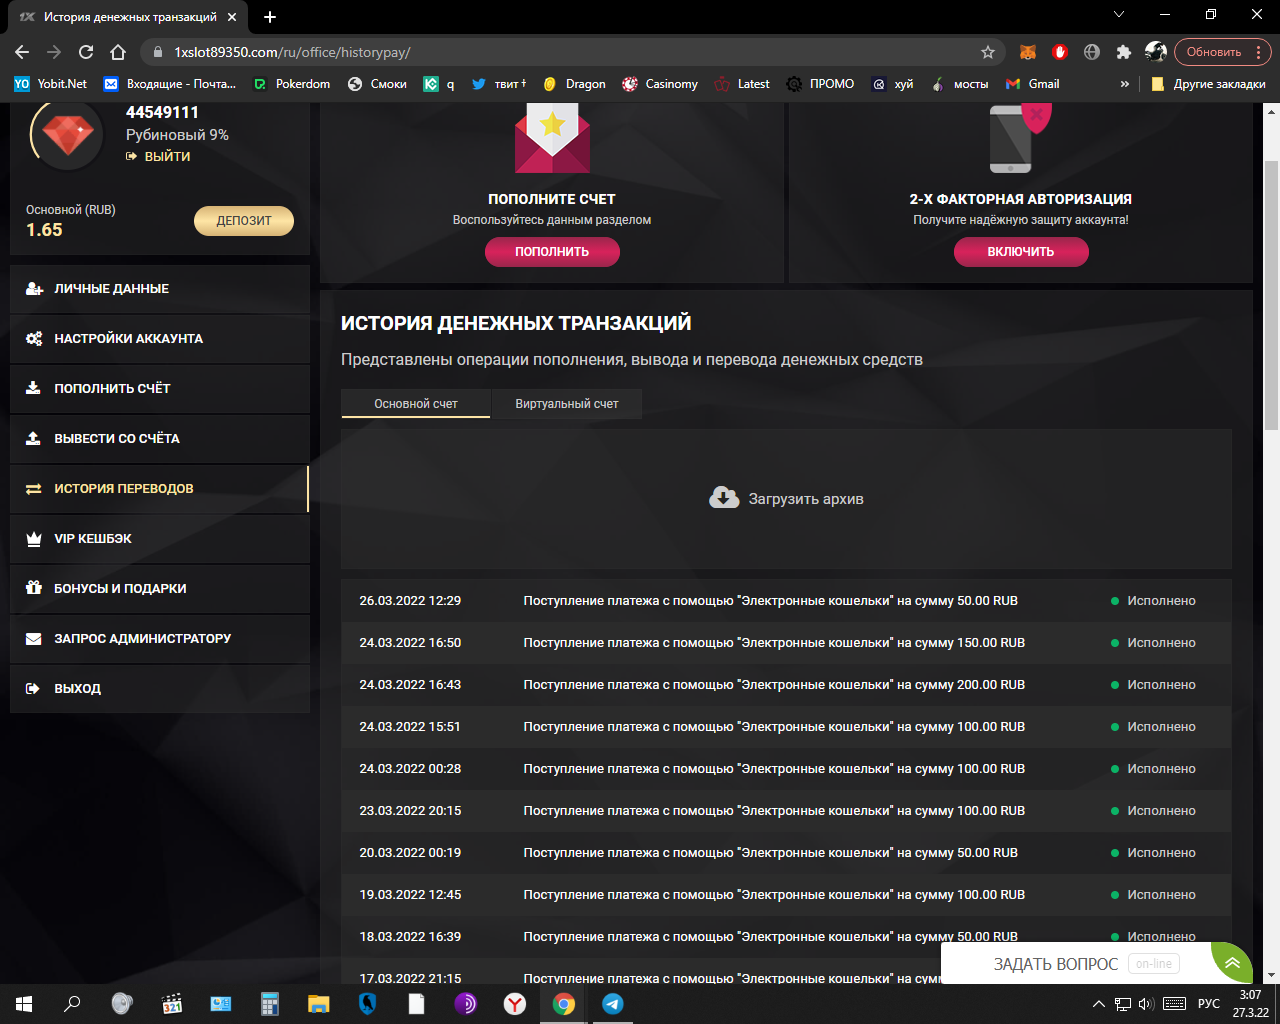The image size is (1280, 1024).
Task: Go to the browser home page
Action: (118, 52)
